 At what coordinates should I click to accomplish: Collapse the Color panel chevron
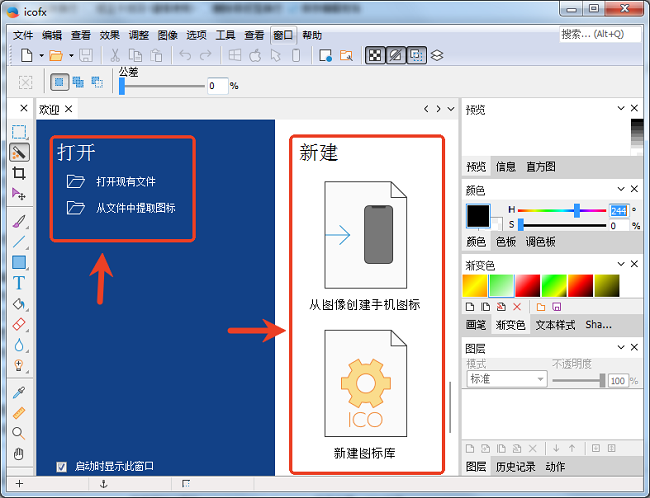[x=621, y=189]
